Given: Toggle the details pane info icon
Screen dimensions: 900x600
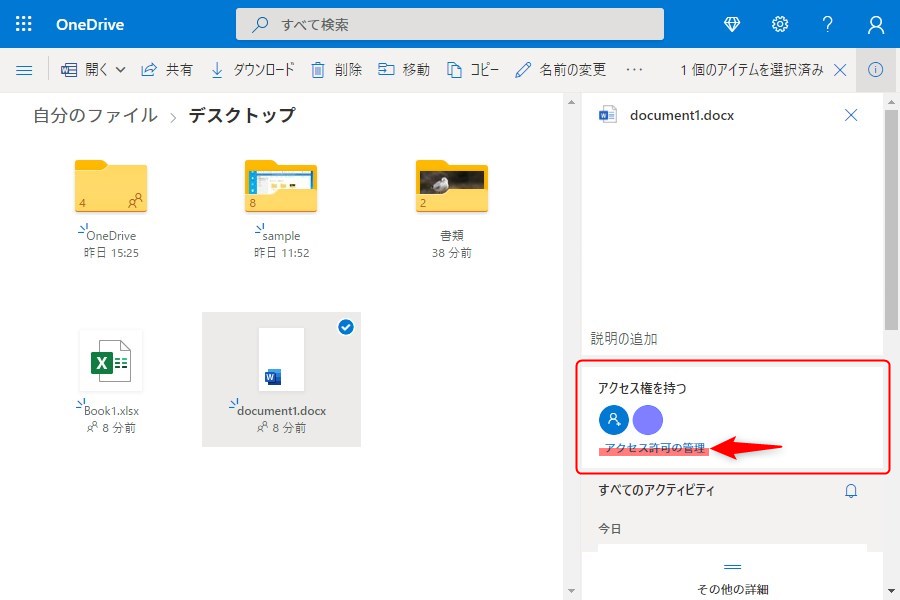Looking at the screenshot, I should 876,70.
